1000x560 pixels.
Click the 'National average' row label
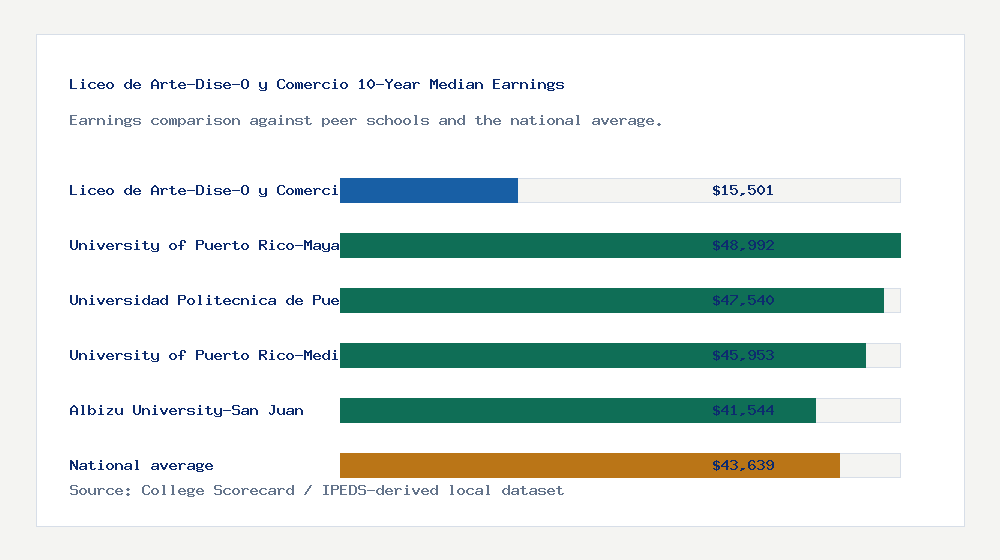pyautogui.click(x=141, y=466)
